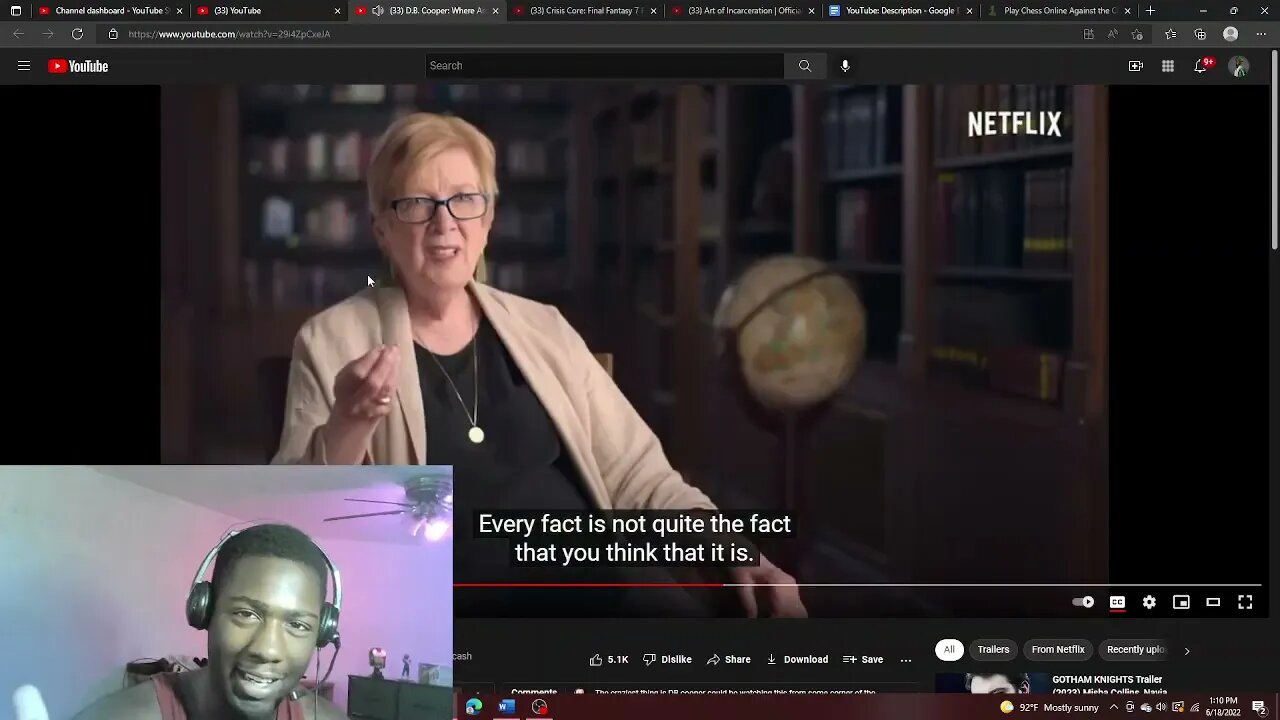Go to the YouTube home logo
The image size is (1280, 720).
click(x=78, y=66)
